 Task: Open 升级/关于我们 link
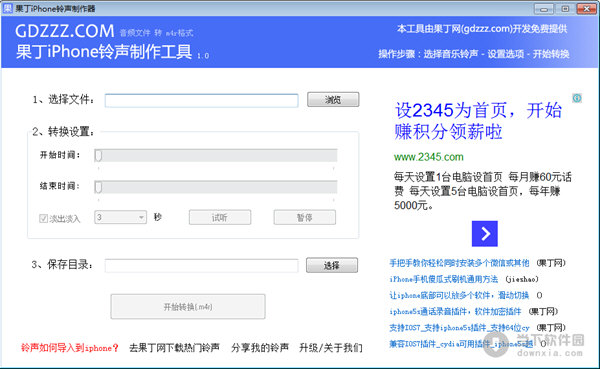(331, 348)
